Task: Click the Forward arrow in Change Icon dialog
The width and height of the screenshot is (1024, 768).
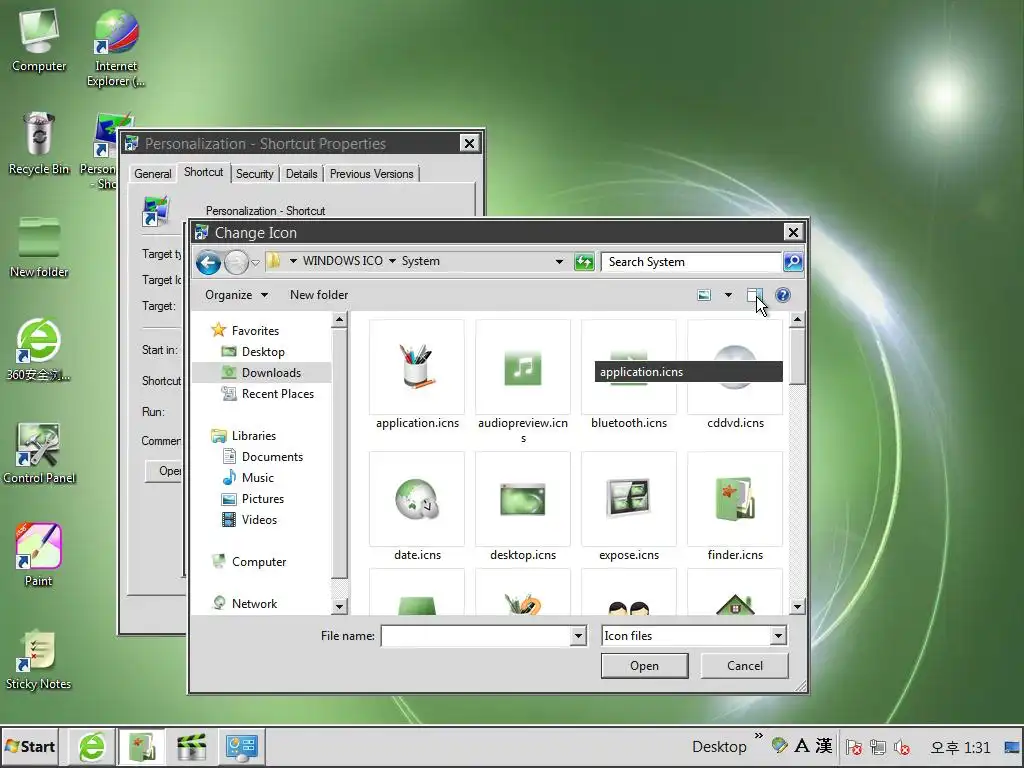Action: (236, 263)
